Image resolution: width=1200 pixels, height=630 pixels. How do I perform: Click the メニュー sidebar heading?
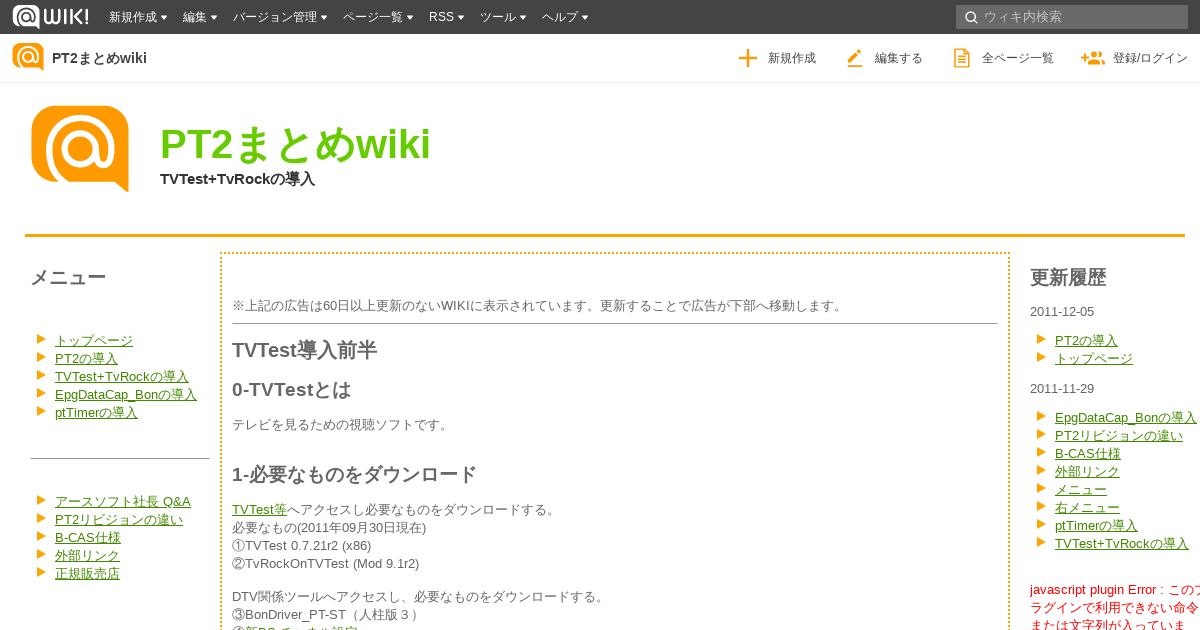point(68,277)
